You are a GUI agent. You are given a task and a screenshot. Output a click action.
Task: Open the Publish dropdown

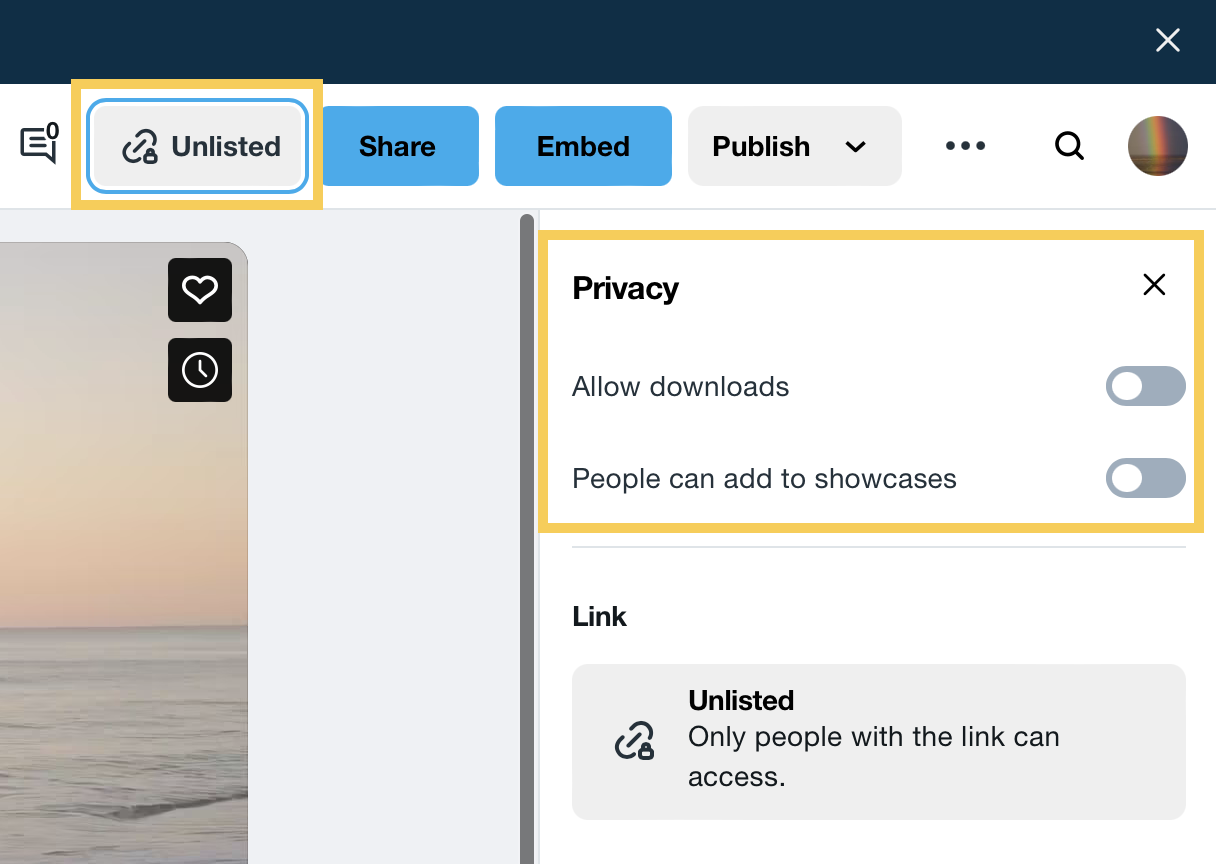click(x=795, y=146)
